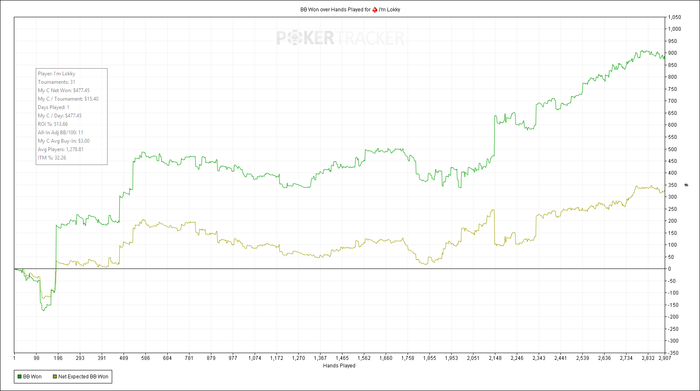Click the x-axis tick '1,953'
This screenshot has width=700, height=391.
451,358
